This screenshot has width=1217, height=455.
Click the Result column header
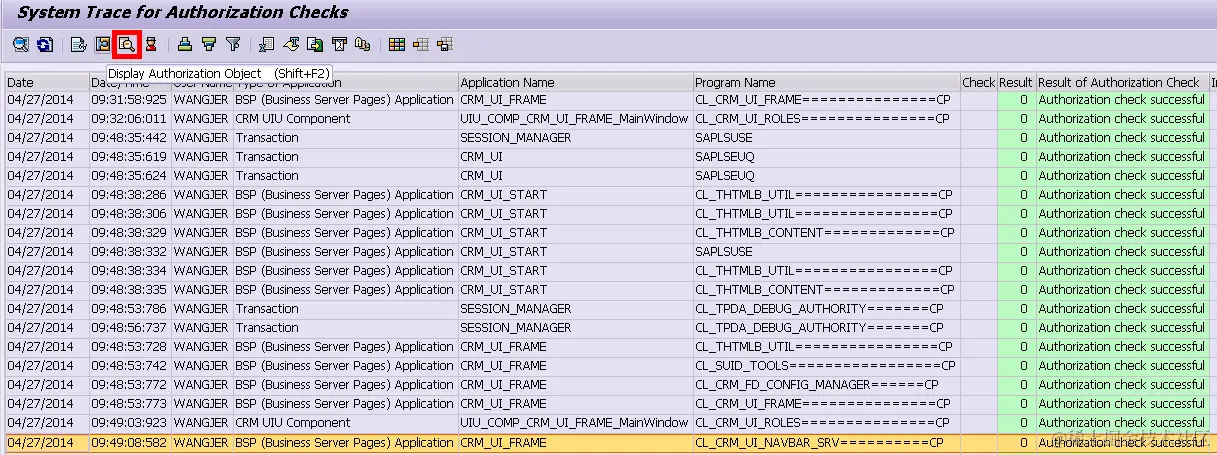[x=1015, y=82]
